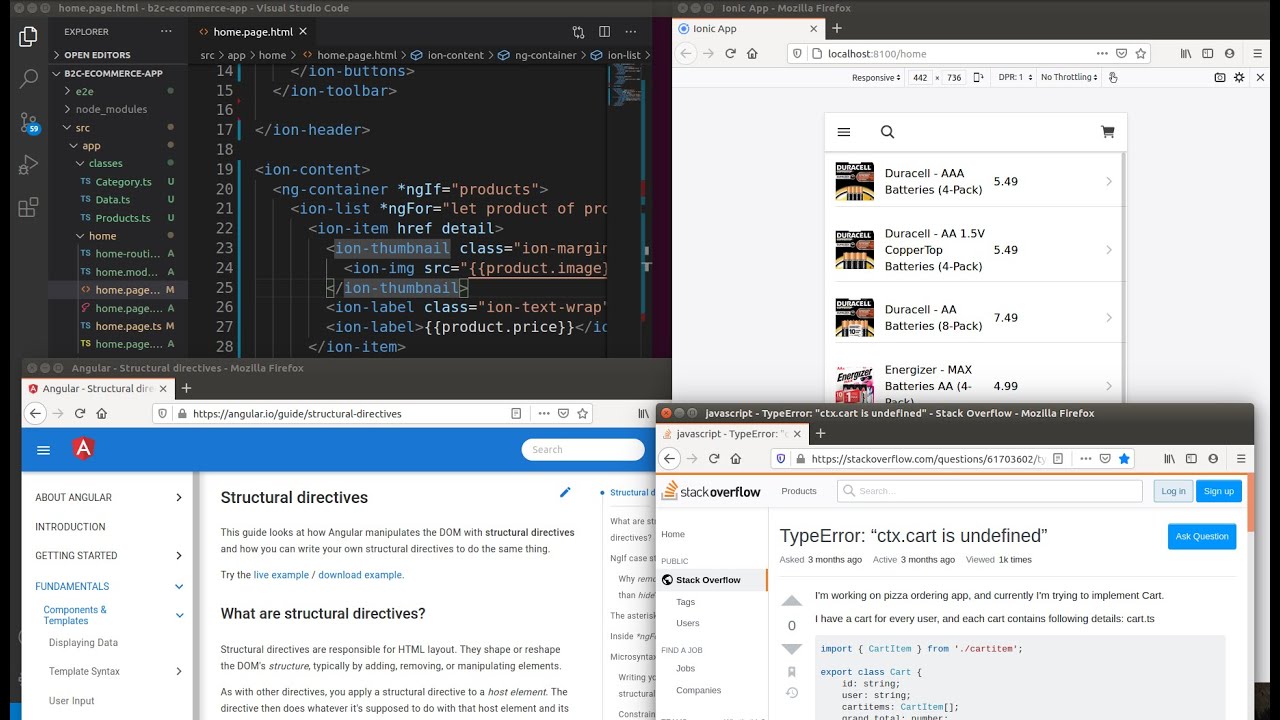Open Source Control view with 59 changes
1280x720 pixels.
coord(29,122)
